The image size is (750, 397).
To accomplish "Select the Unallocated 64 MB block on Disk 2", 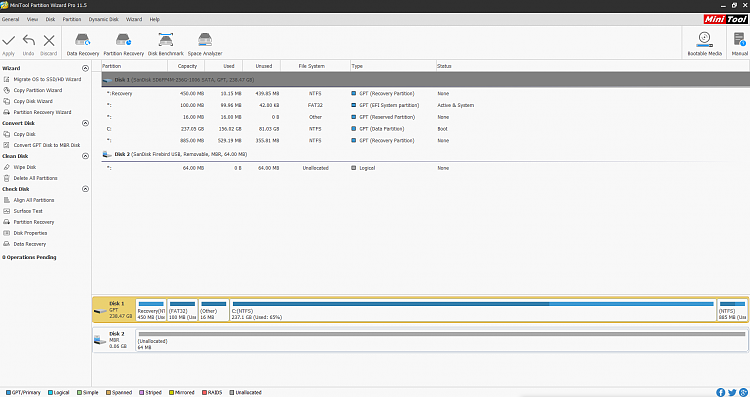I will click(x=441, y=340).
